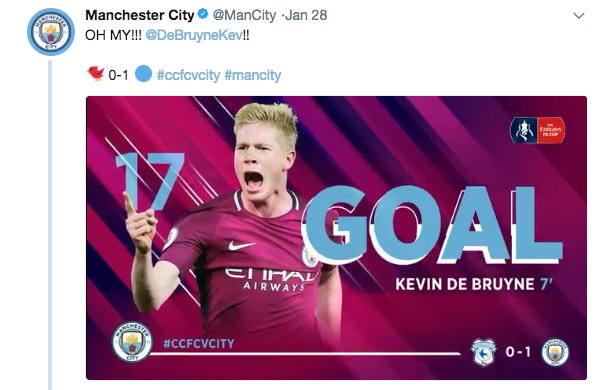Click the Emirates FA Cup logo in the image
Screen dimensions: 609x390
(x=538, y=131)
